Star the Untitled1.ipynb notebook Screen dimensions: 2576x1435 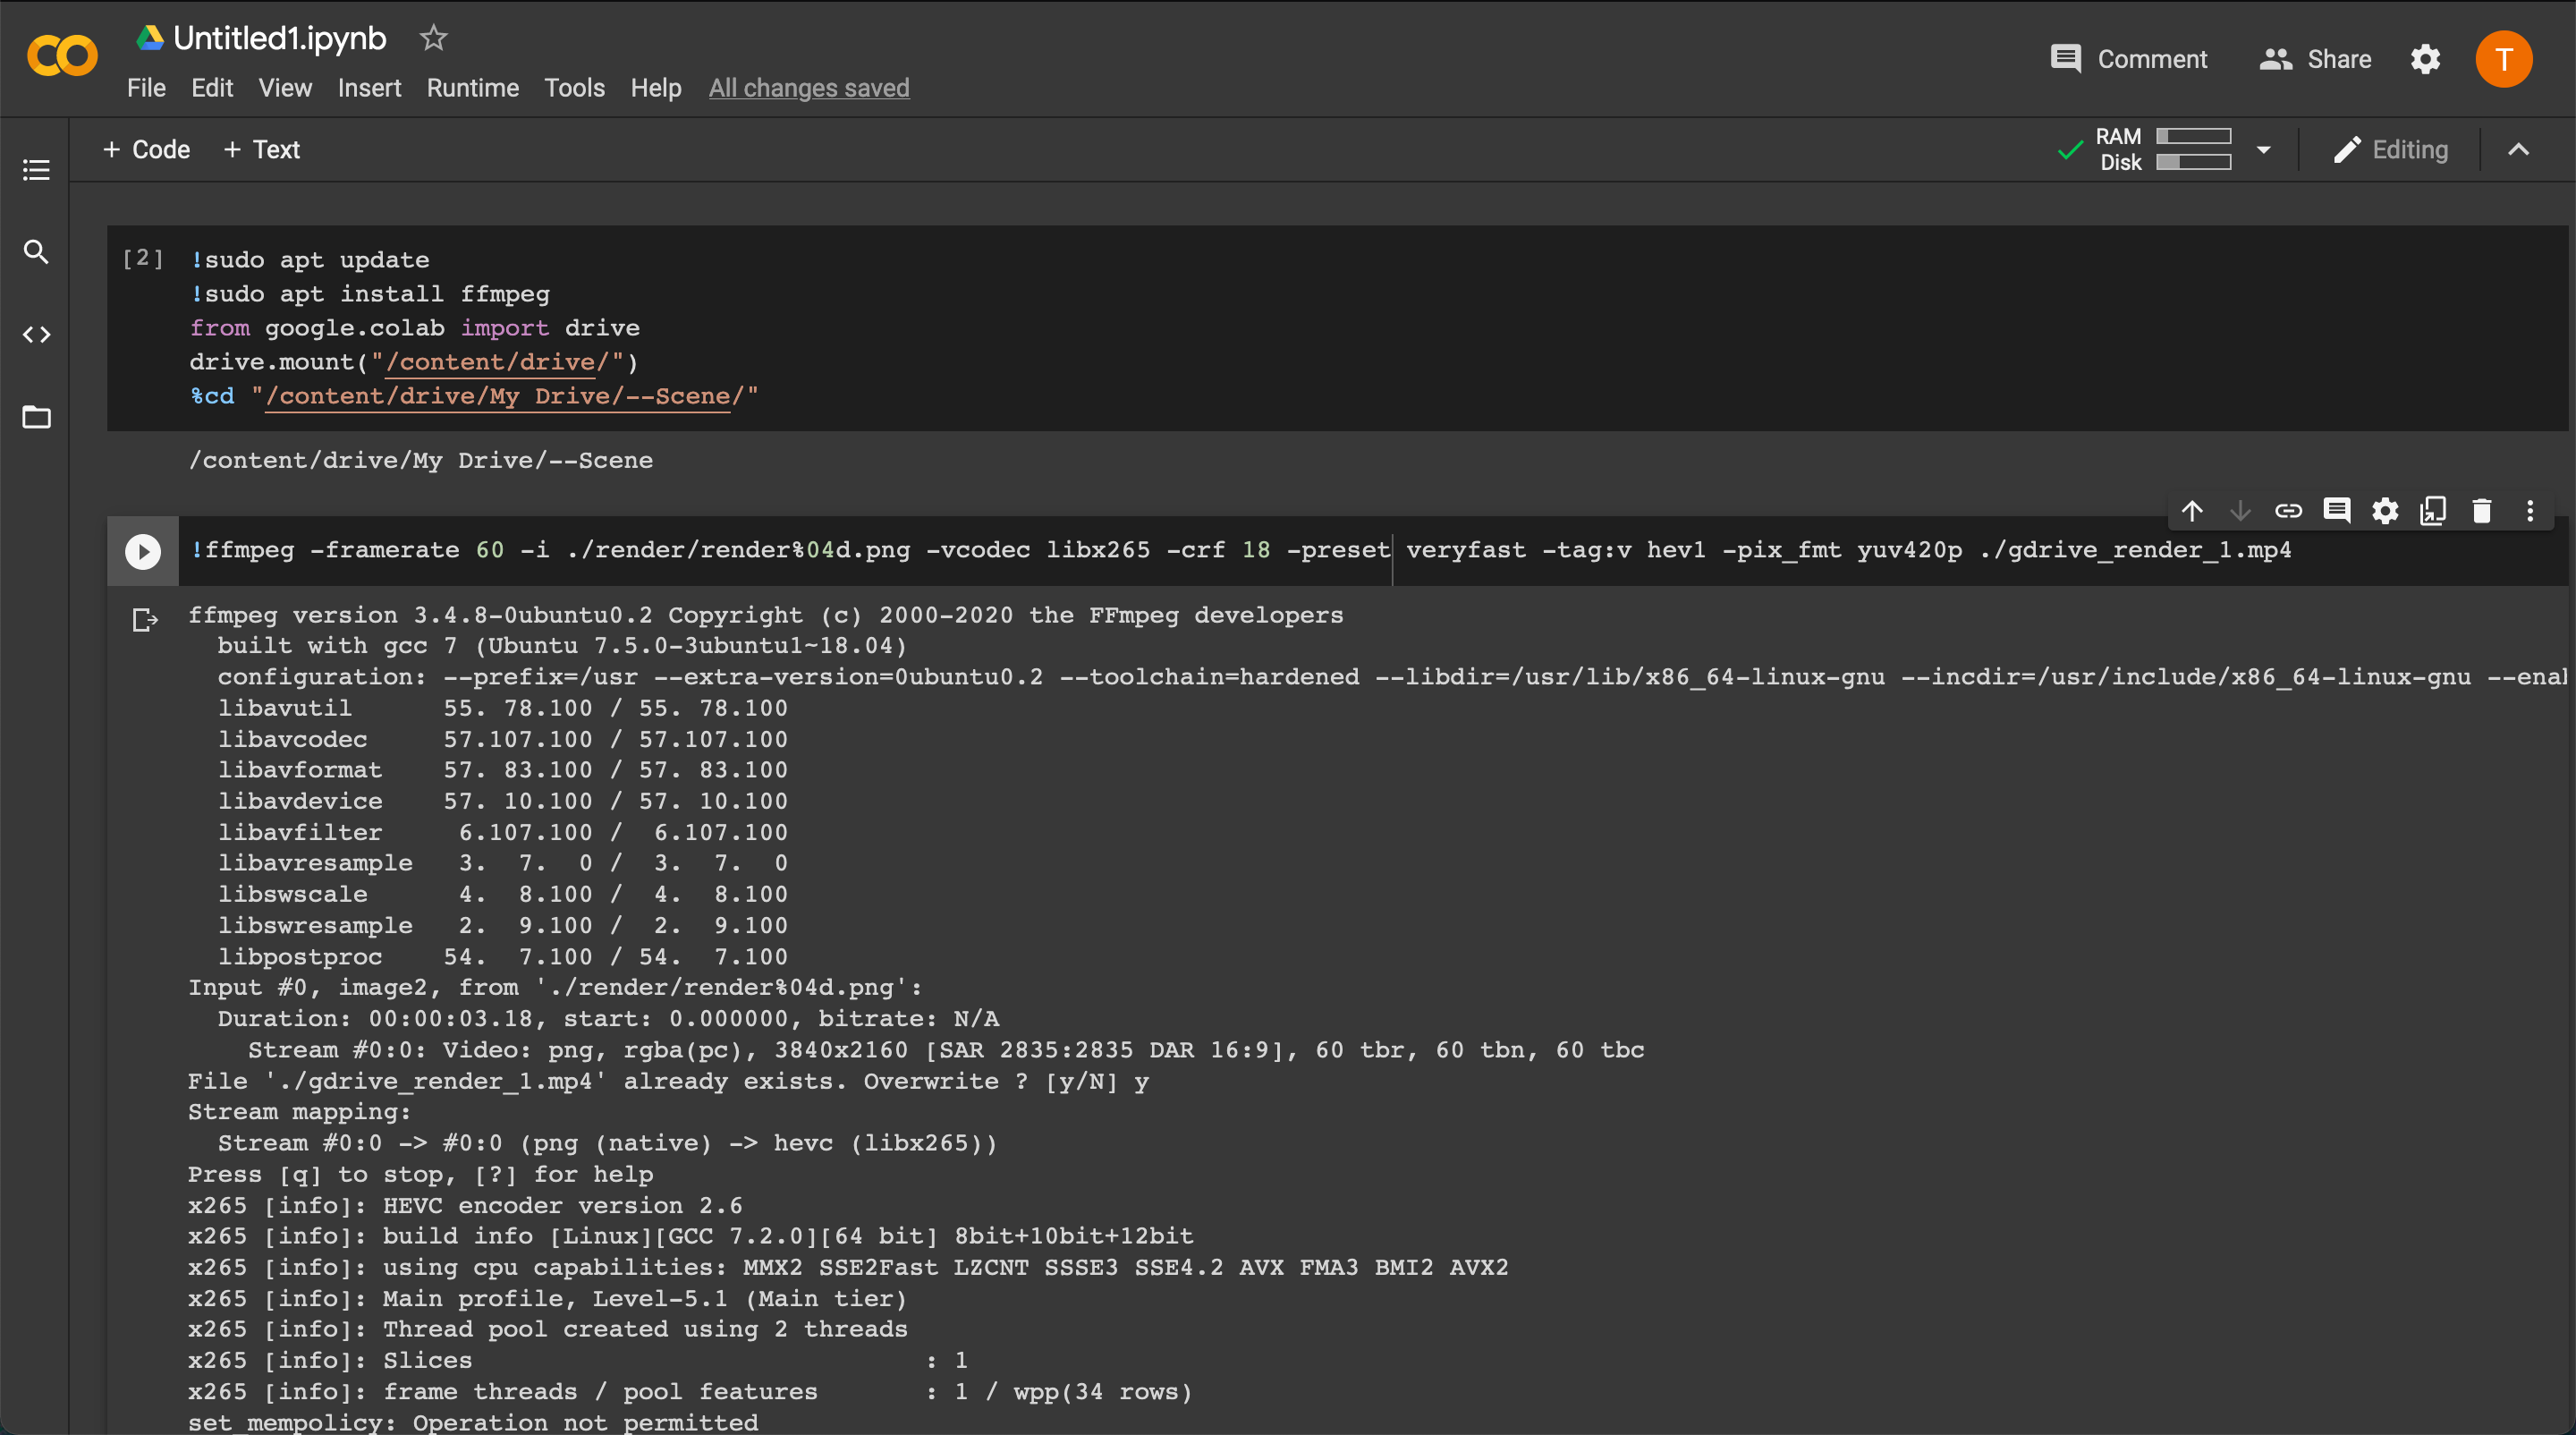(x=433, y=38)
